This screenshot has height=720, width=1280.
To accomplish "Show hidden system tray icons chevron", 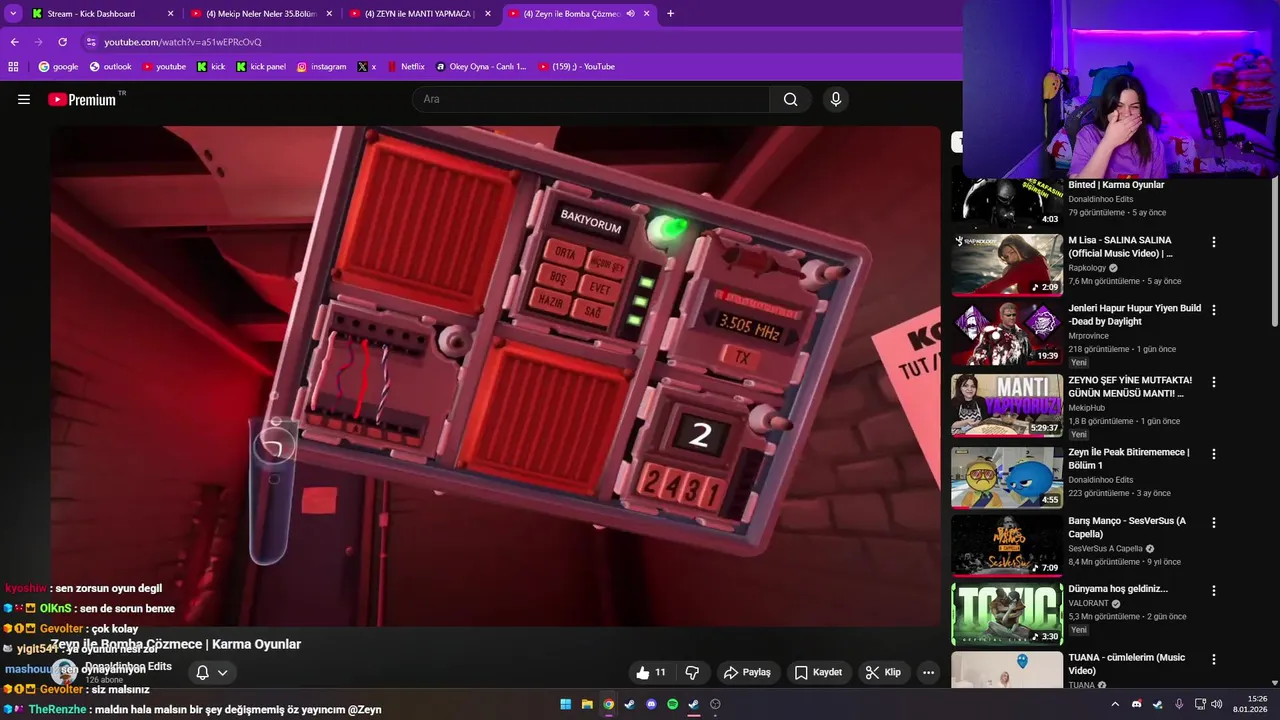I will (1115, 704).
